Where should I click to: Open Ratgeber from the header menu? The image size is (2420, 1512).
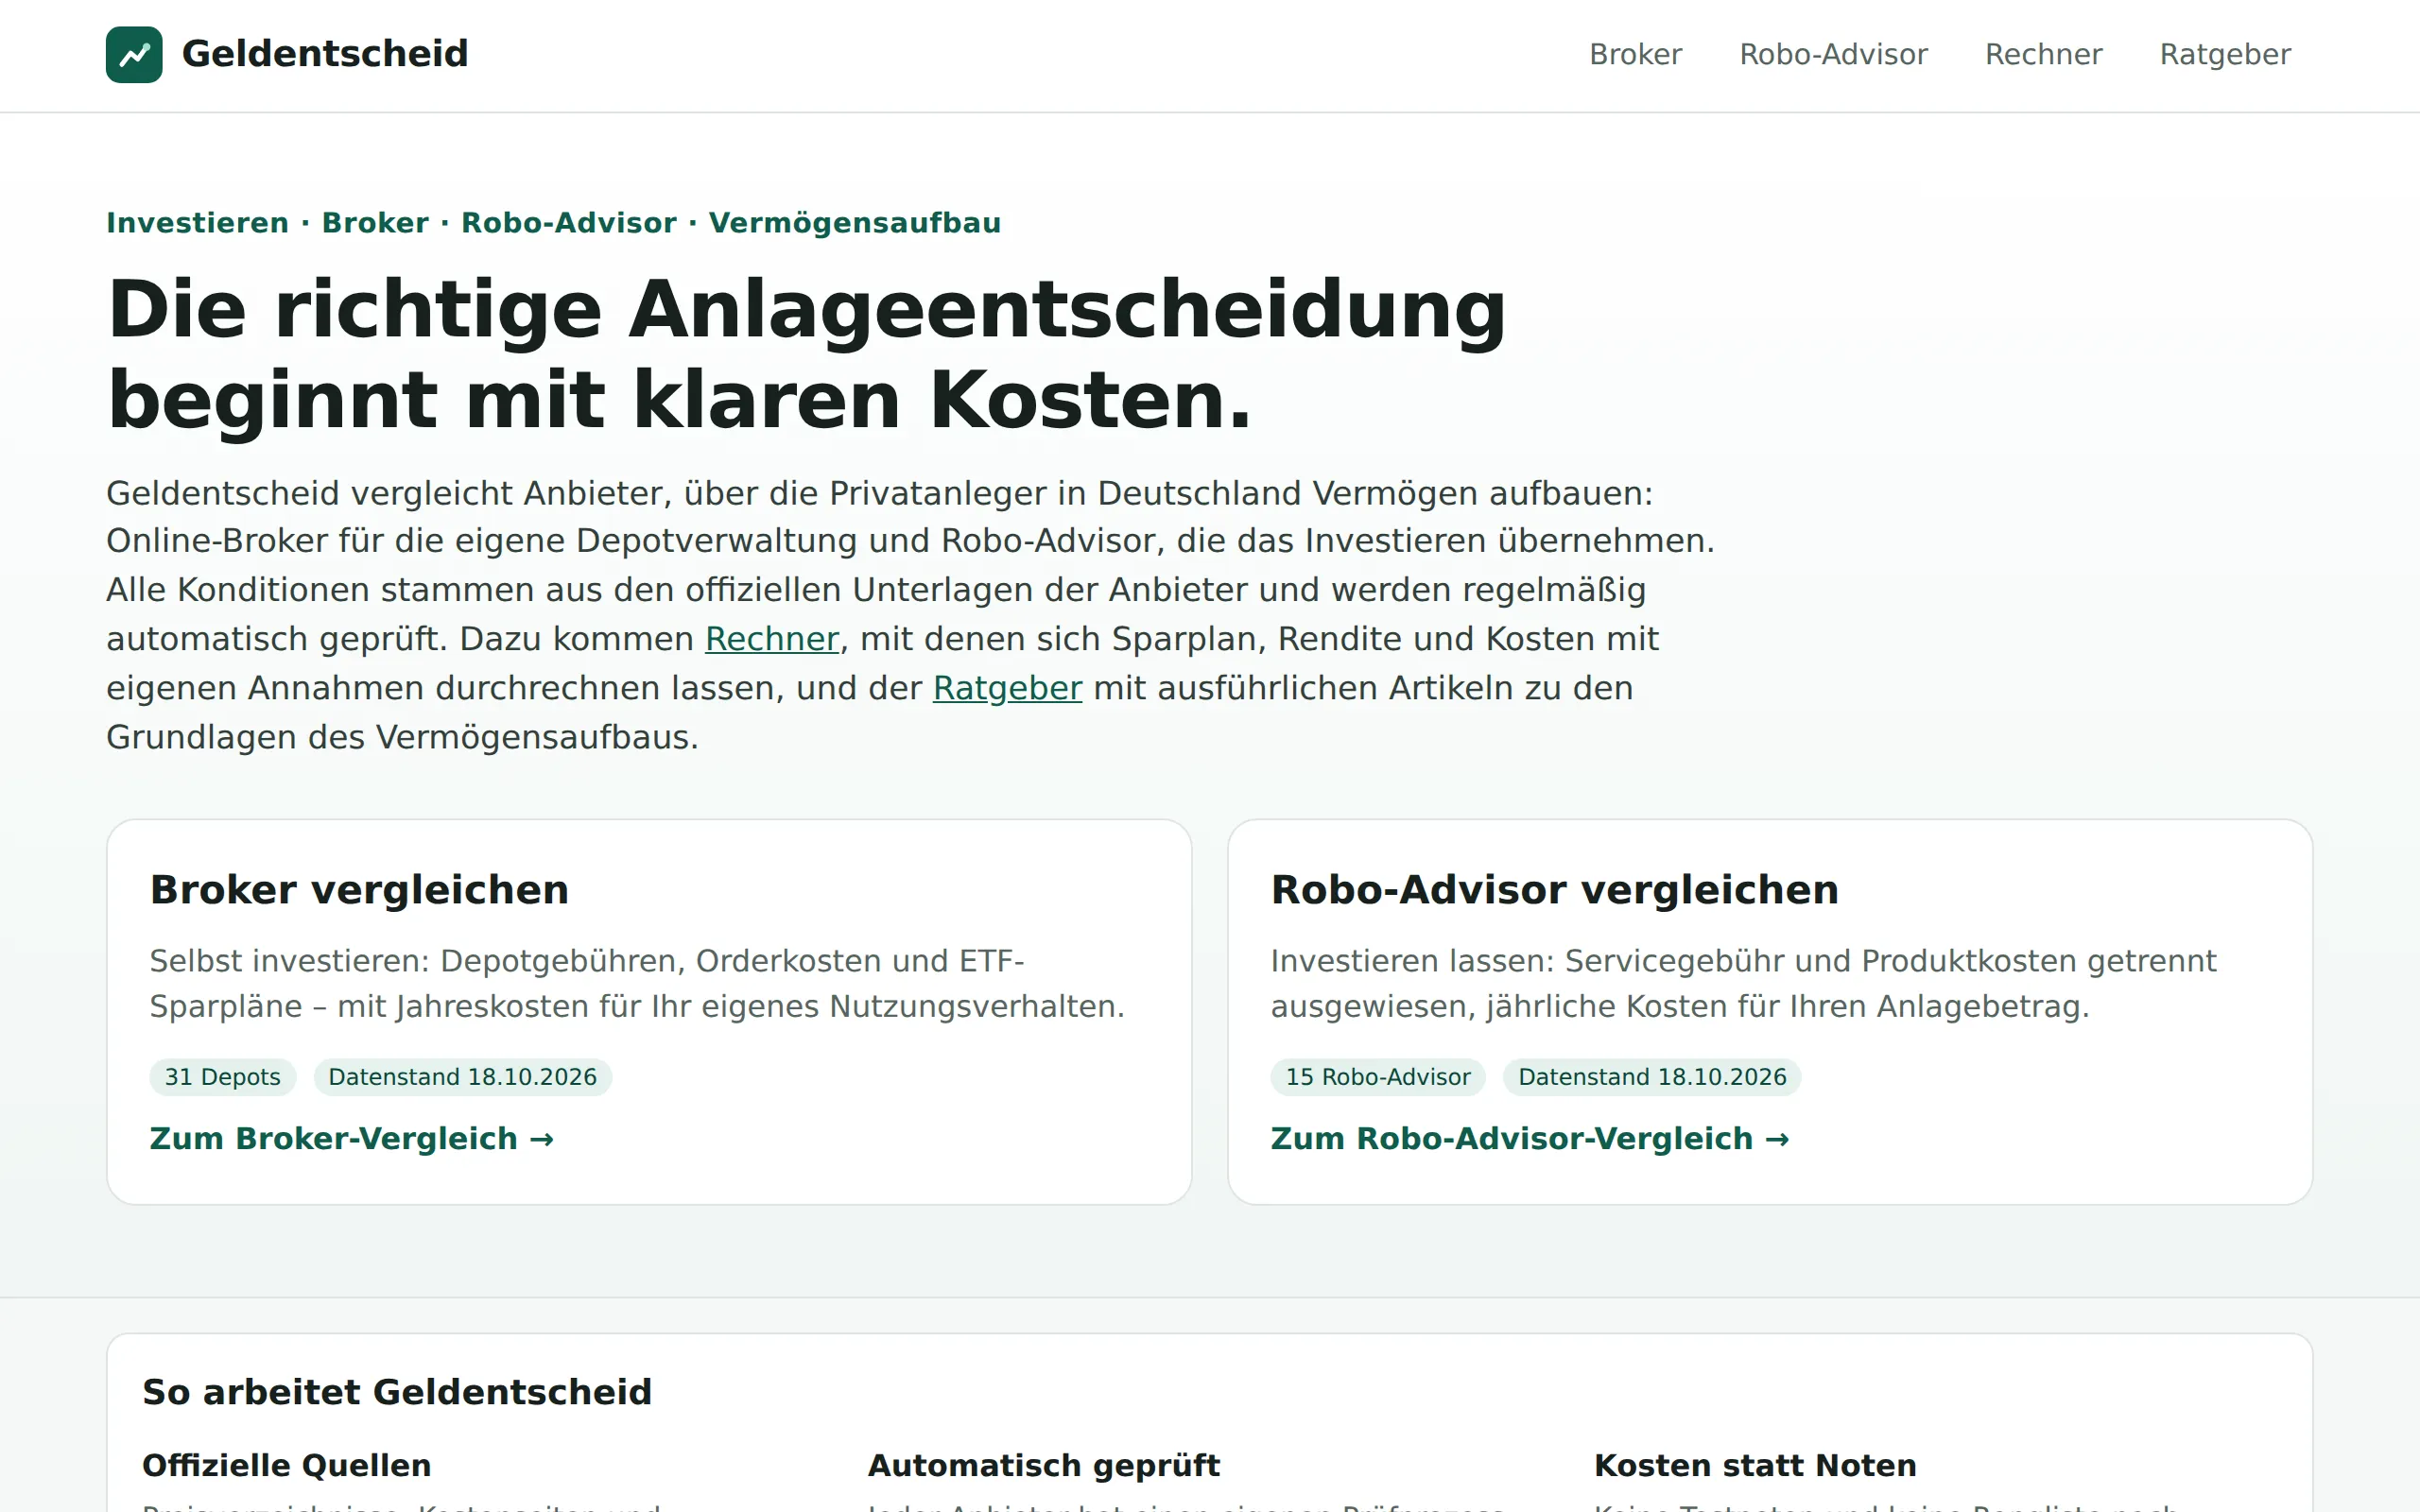tap(2225, 54)
